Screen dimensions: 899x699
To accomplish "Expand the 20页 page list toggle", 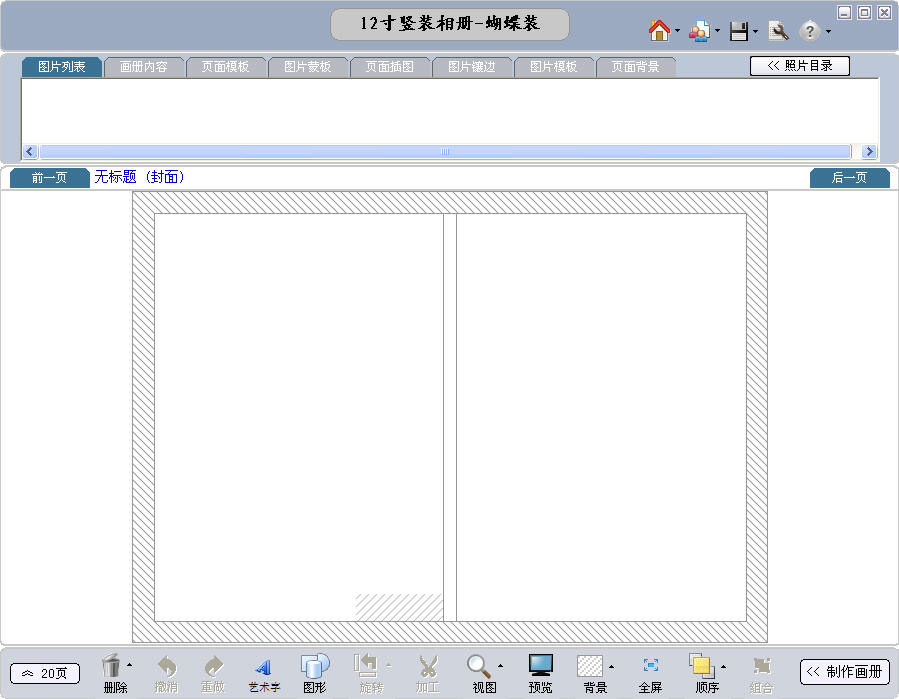I will (45, 673).
